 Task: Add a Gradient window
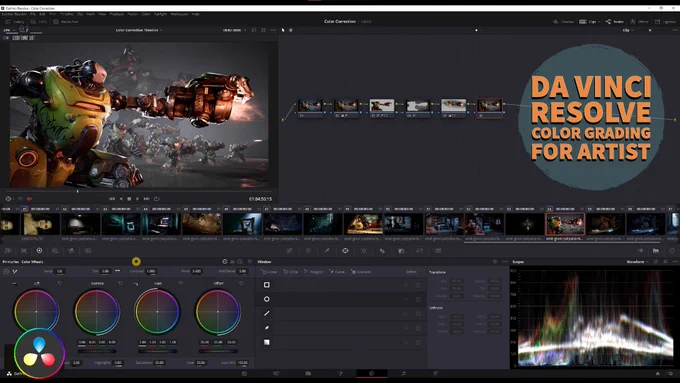(x=361, y=272)
